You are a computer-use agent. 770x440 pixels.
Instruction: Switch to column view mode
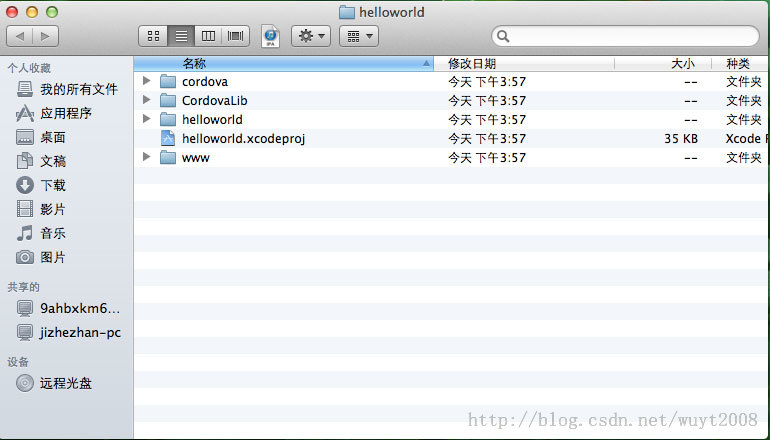(208, 36)
